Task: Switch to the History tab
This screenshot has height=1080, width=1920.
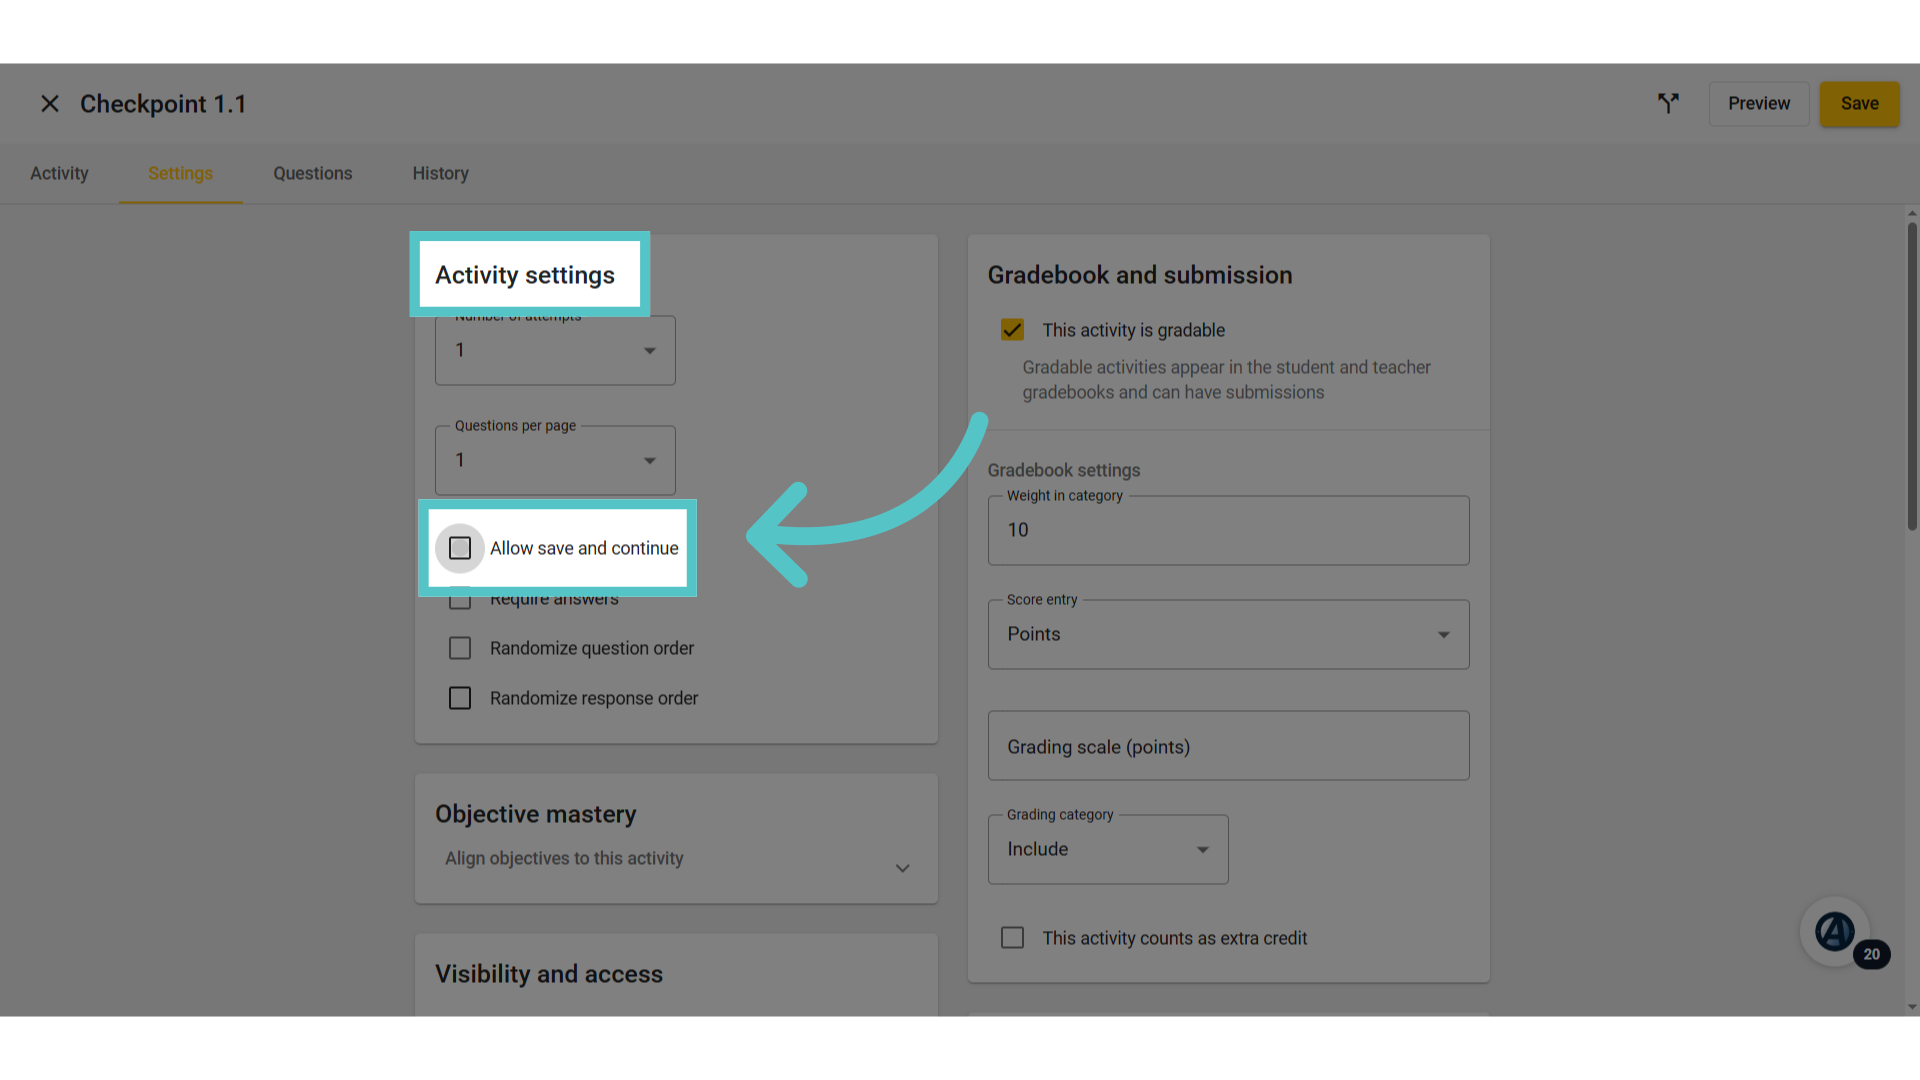Action: [441, 174]
